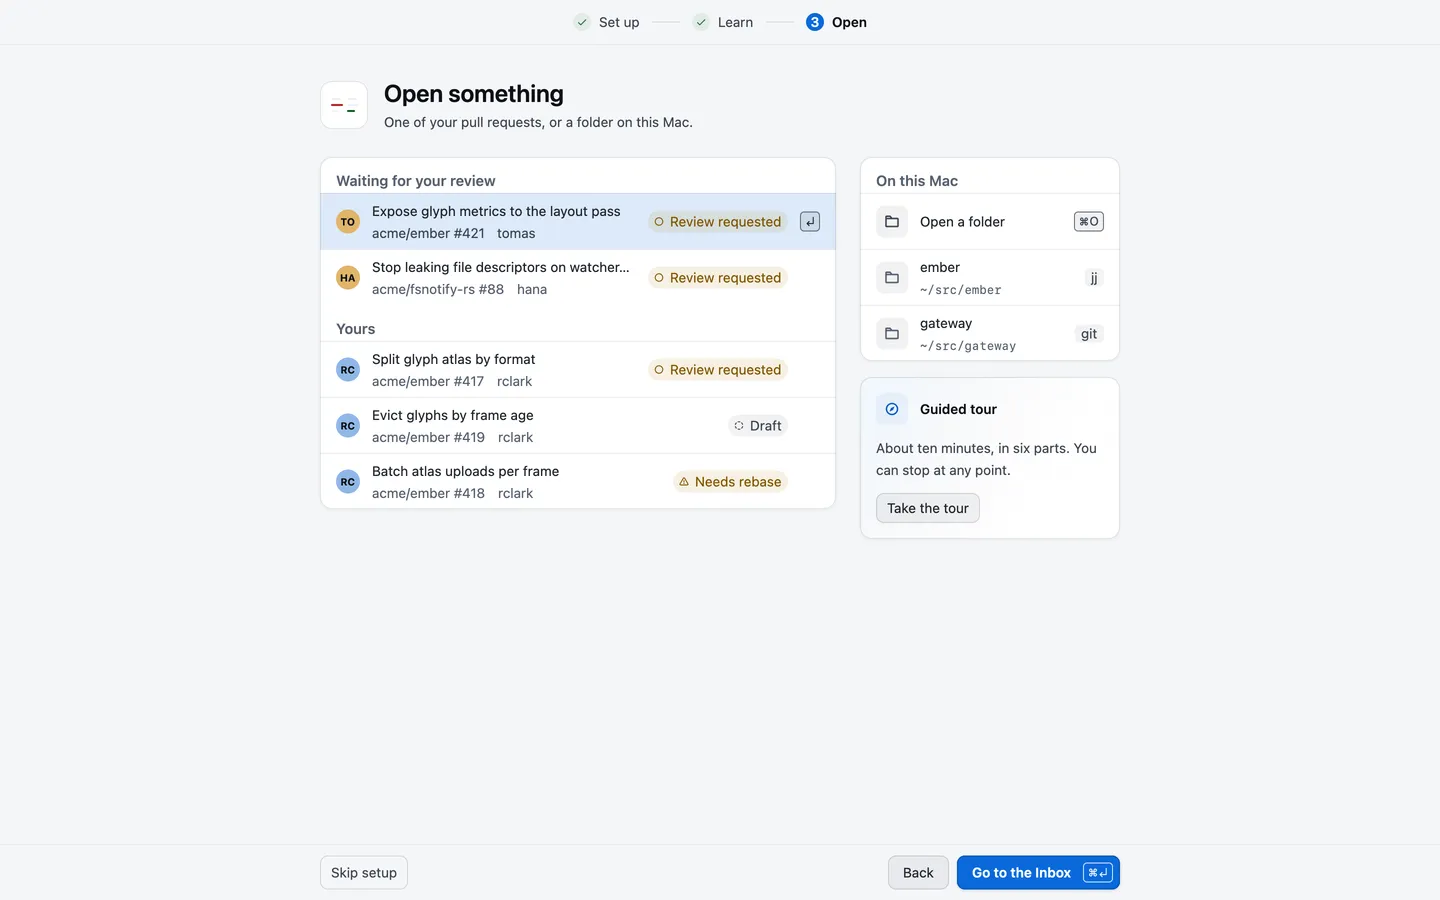Click the RC avatar on Split glyph atlas row
Viewport: 1440px width, 900px height.
[x=348, y=370]
